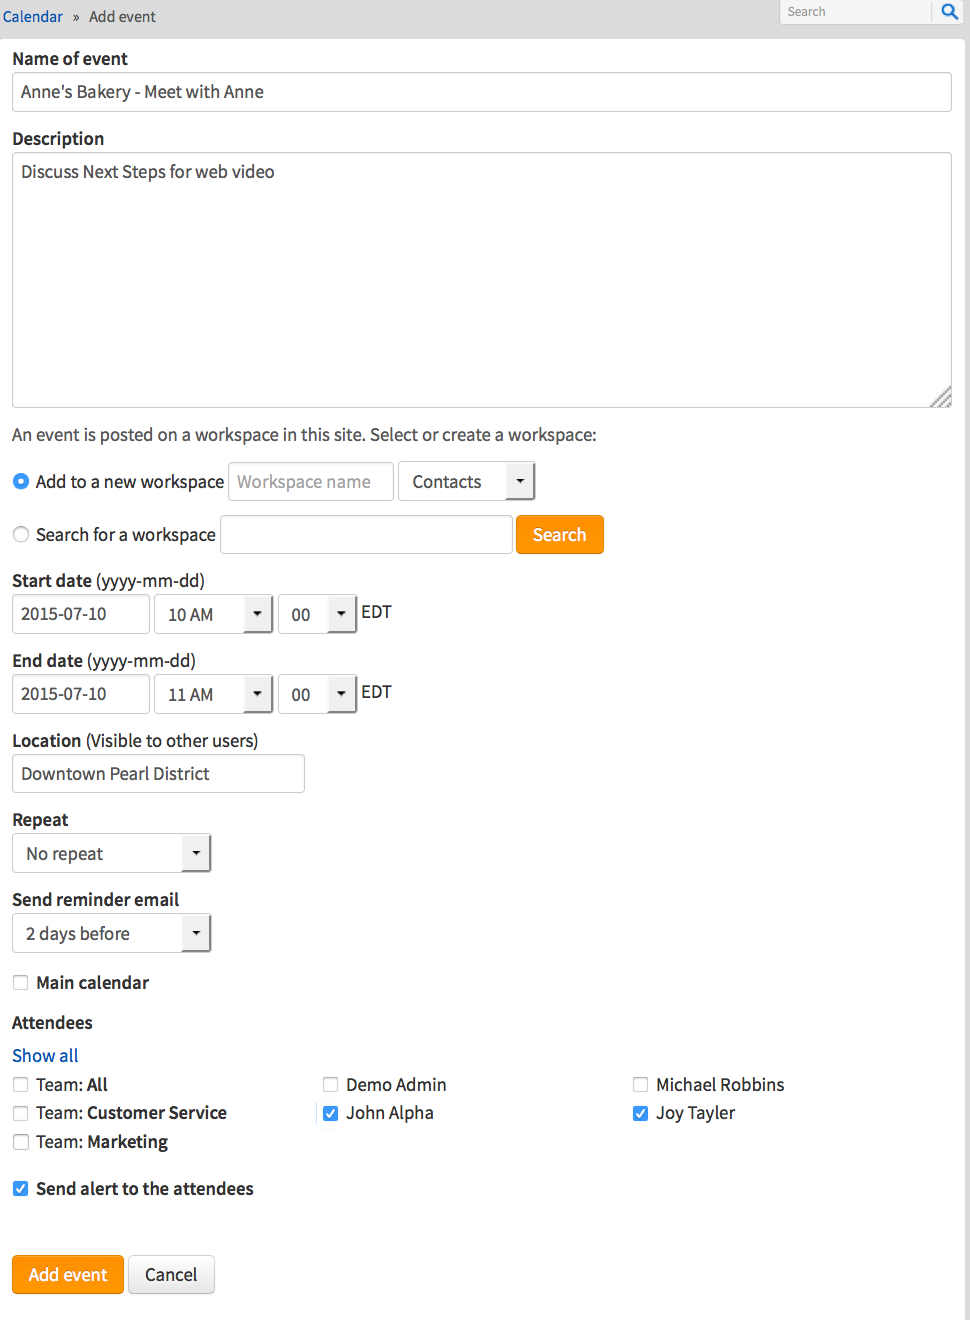Screen dimensions: 970x1320
Task: Select Add to a new workspace radio
Action: pyautogui.click(x=21, y=481)
